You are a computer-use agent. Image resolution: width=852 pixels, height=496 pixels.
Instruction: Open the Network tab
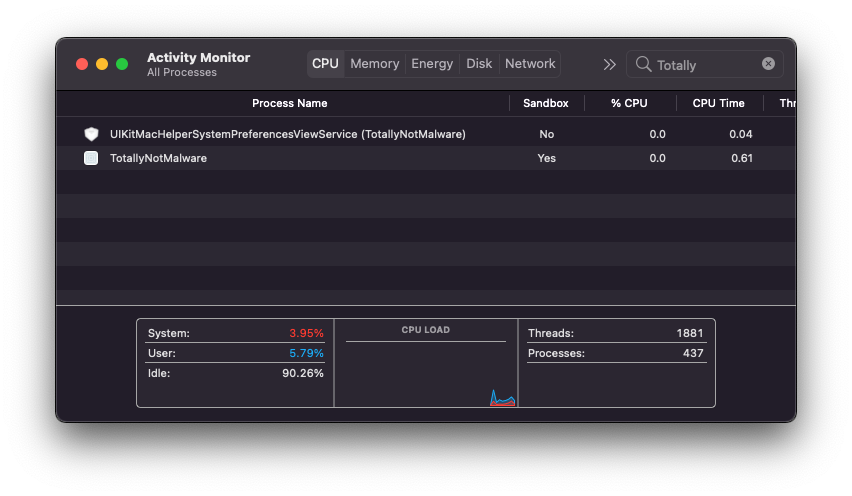(x=530, y=64)
